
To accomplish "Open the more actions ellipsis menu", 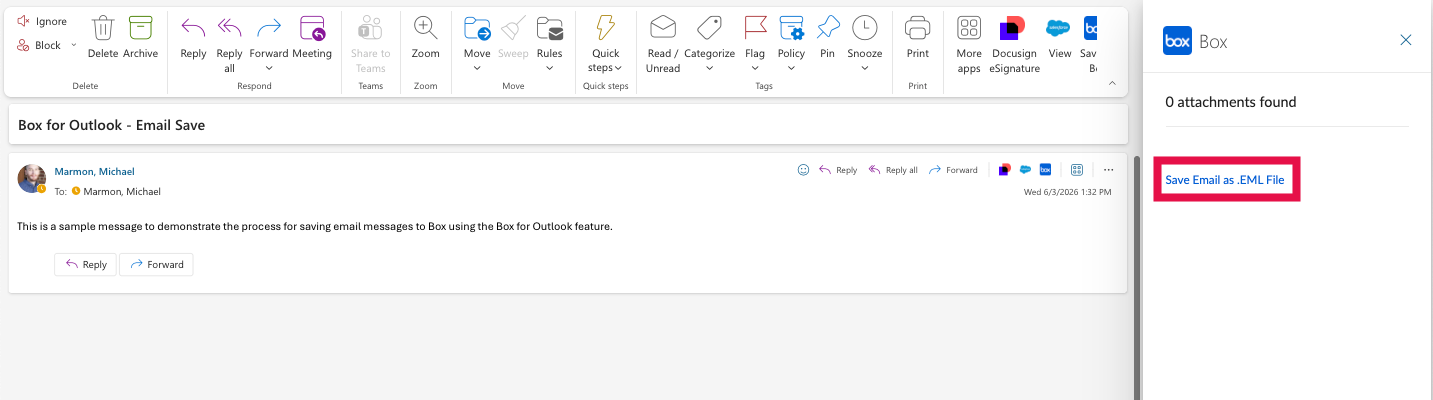I will click(x=1108, y=170).
